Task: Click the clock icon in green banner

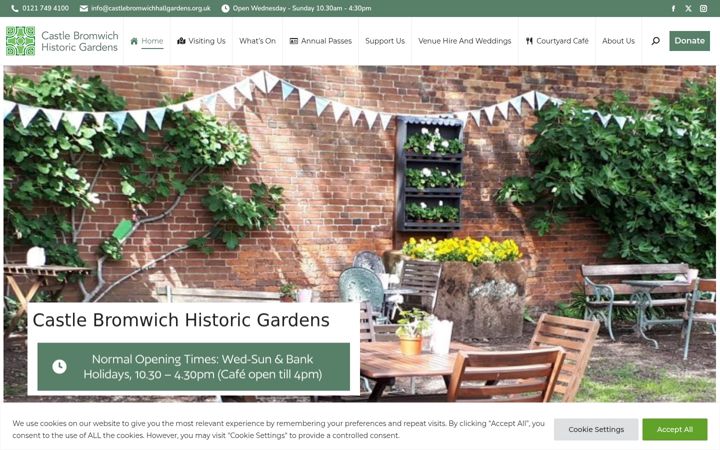Action: click(59, 366)
